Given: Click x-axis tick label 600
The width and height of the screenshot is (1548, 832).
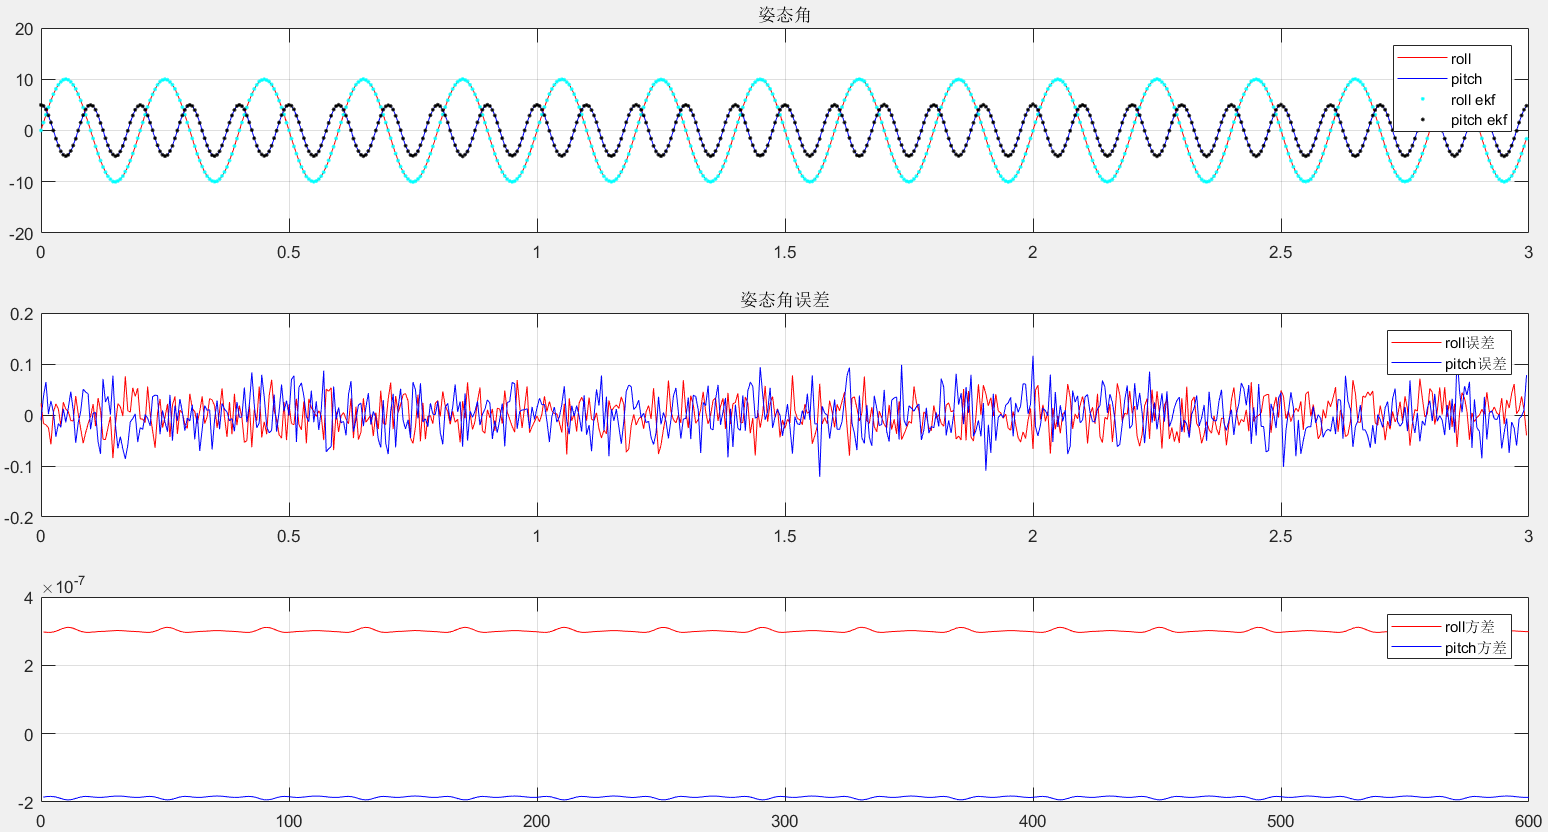Looking at the screenshot, I should click(x=1528, y=821).
